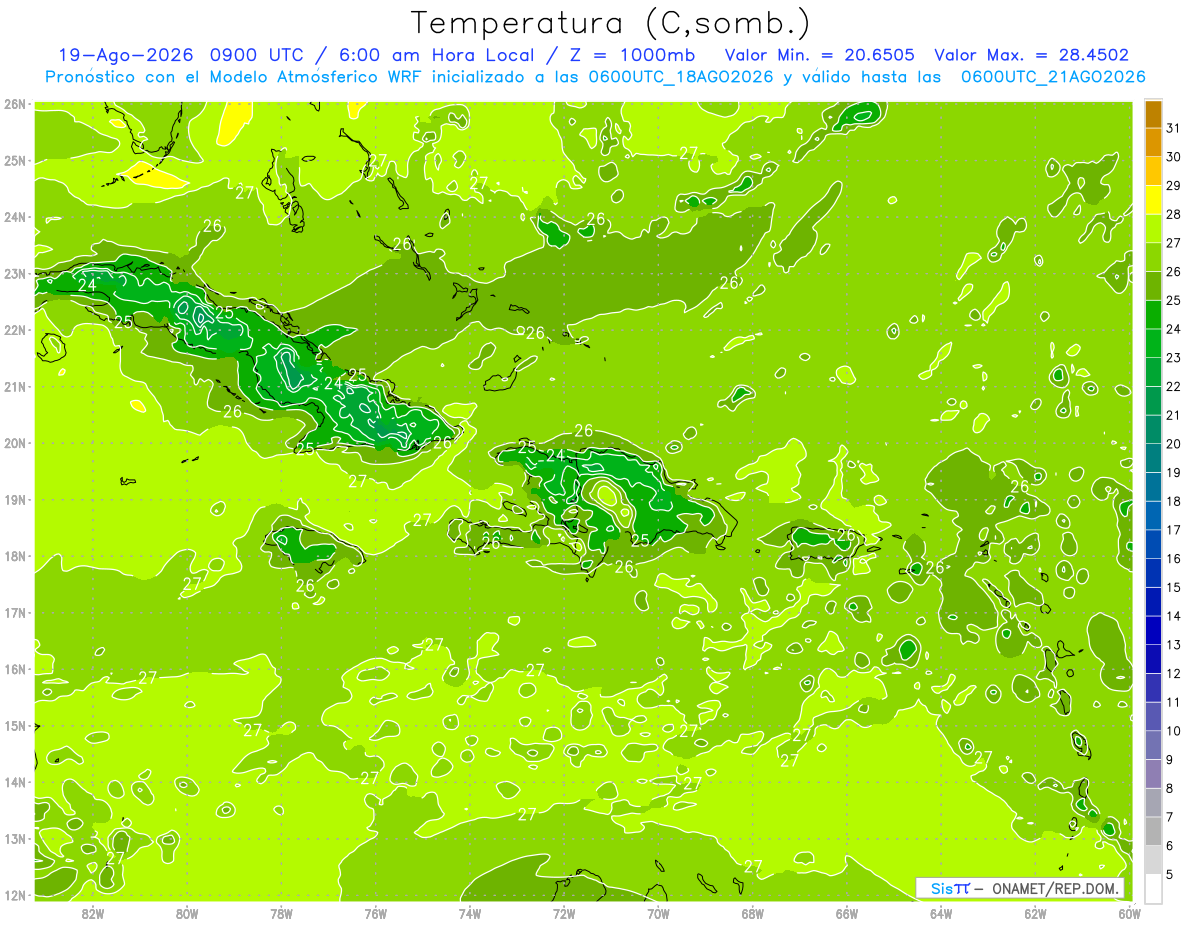Viewport: 1200px width, 927px height.
Task: Click the 70W longitude axis label
Action: click(658, 913)
